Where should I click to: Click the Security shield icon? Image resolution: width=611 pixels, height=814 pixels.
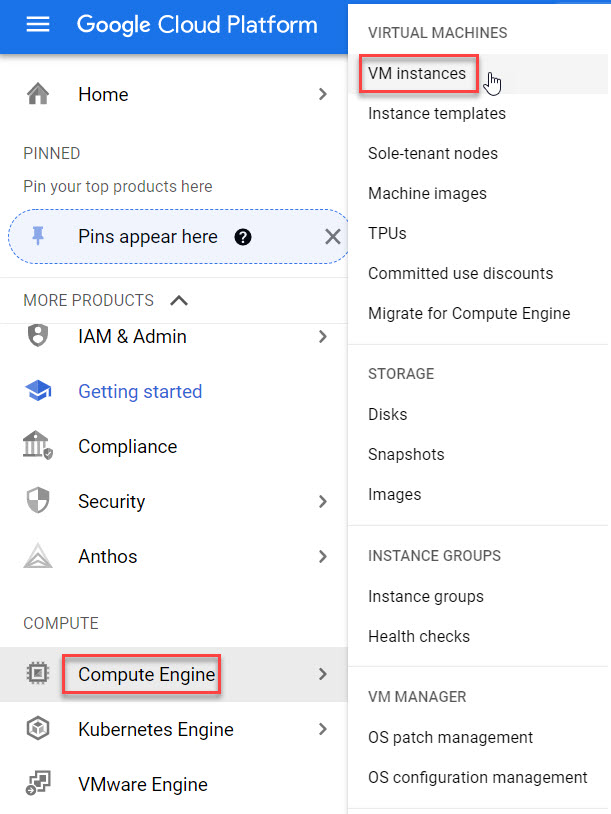tap(37, 501)
